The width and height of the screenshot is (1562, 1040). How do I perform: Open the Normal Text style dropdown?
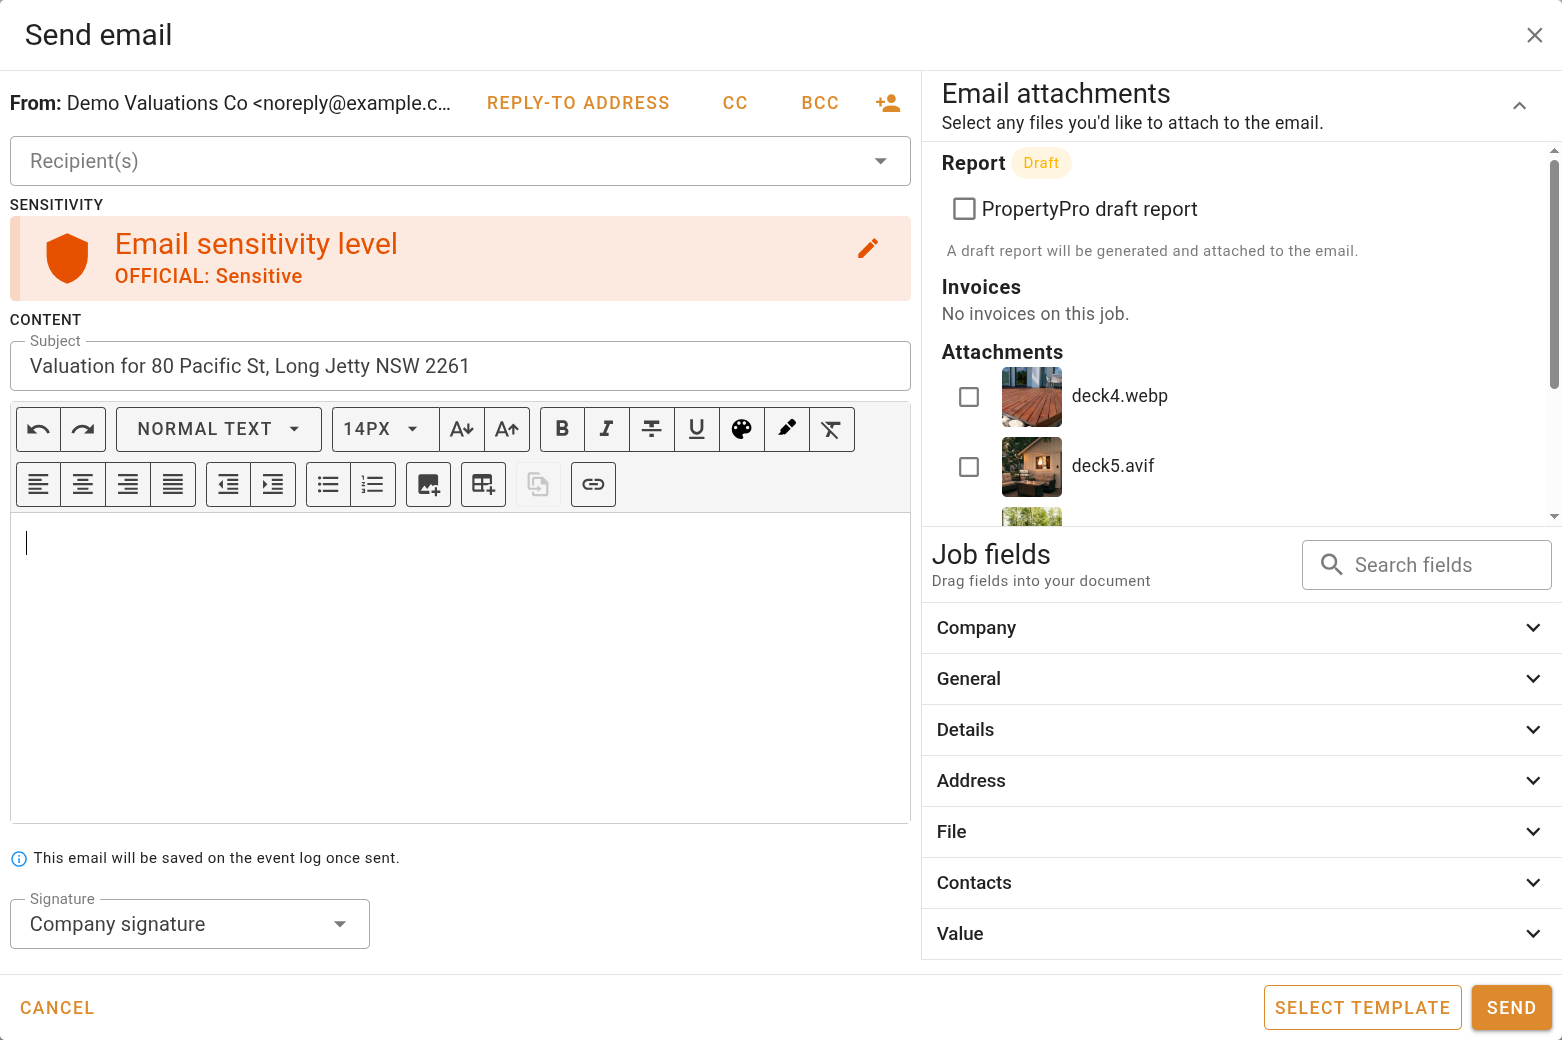tap(219, 429)
